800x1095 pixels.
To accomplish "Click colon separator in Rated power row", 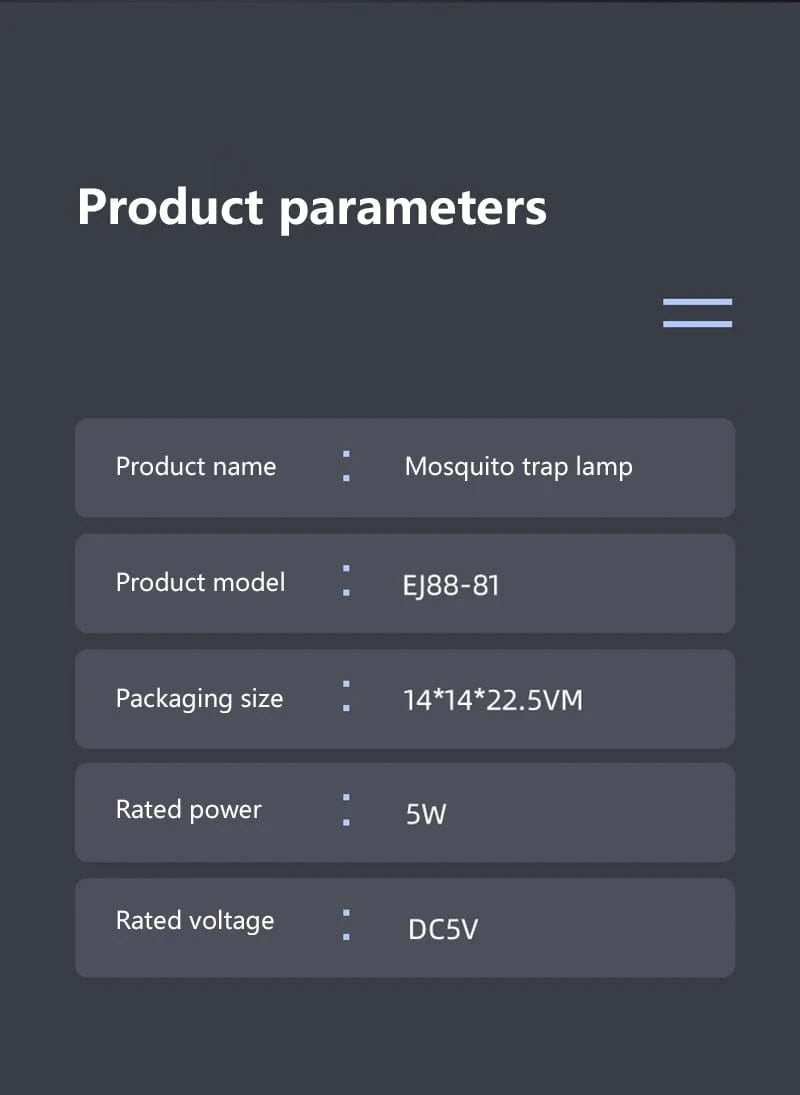I will tap(346, 809).
